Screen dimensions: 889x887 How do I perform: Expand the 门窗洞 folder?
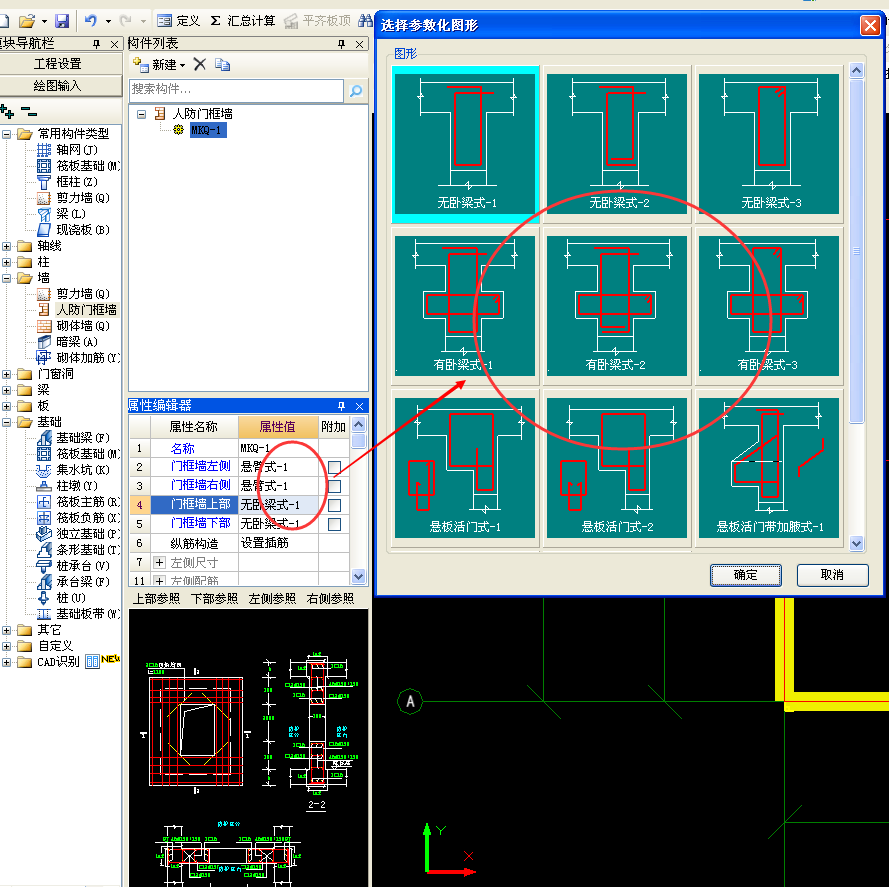pos(6,374)
